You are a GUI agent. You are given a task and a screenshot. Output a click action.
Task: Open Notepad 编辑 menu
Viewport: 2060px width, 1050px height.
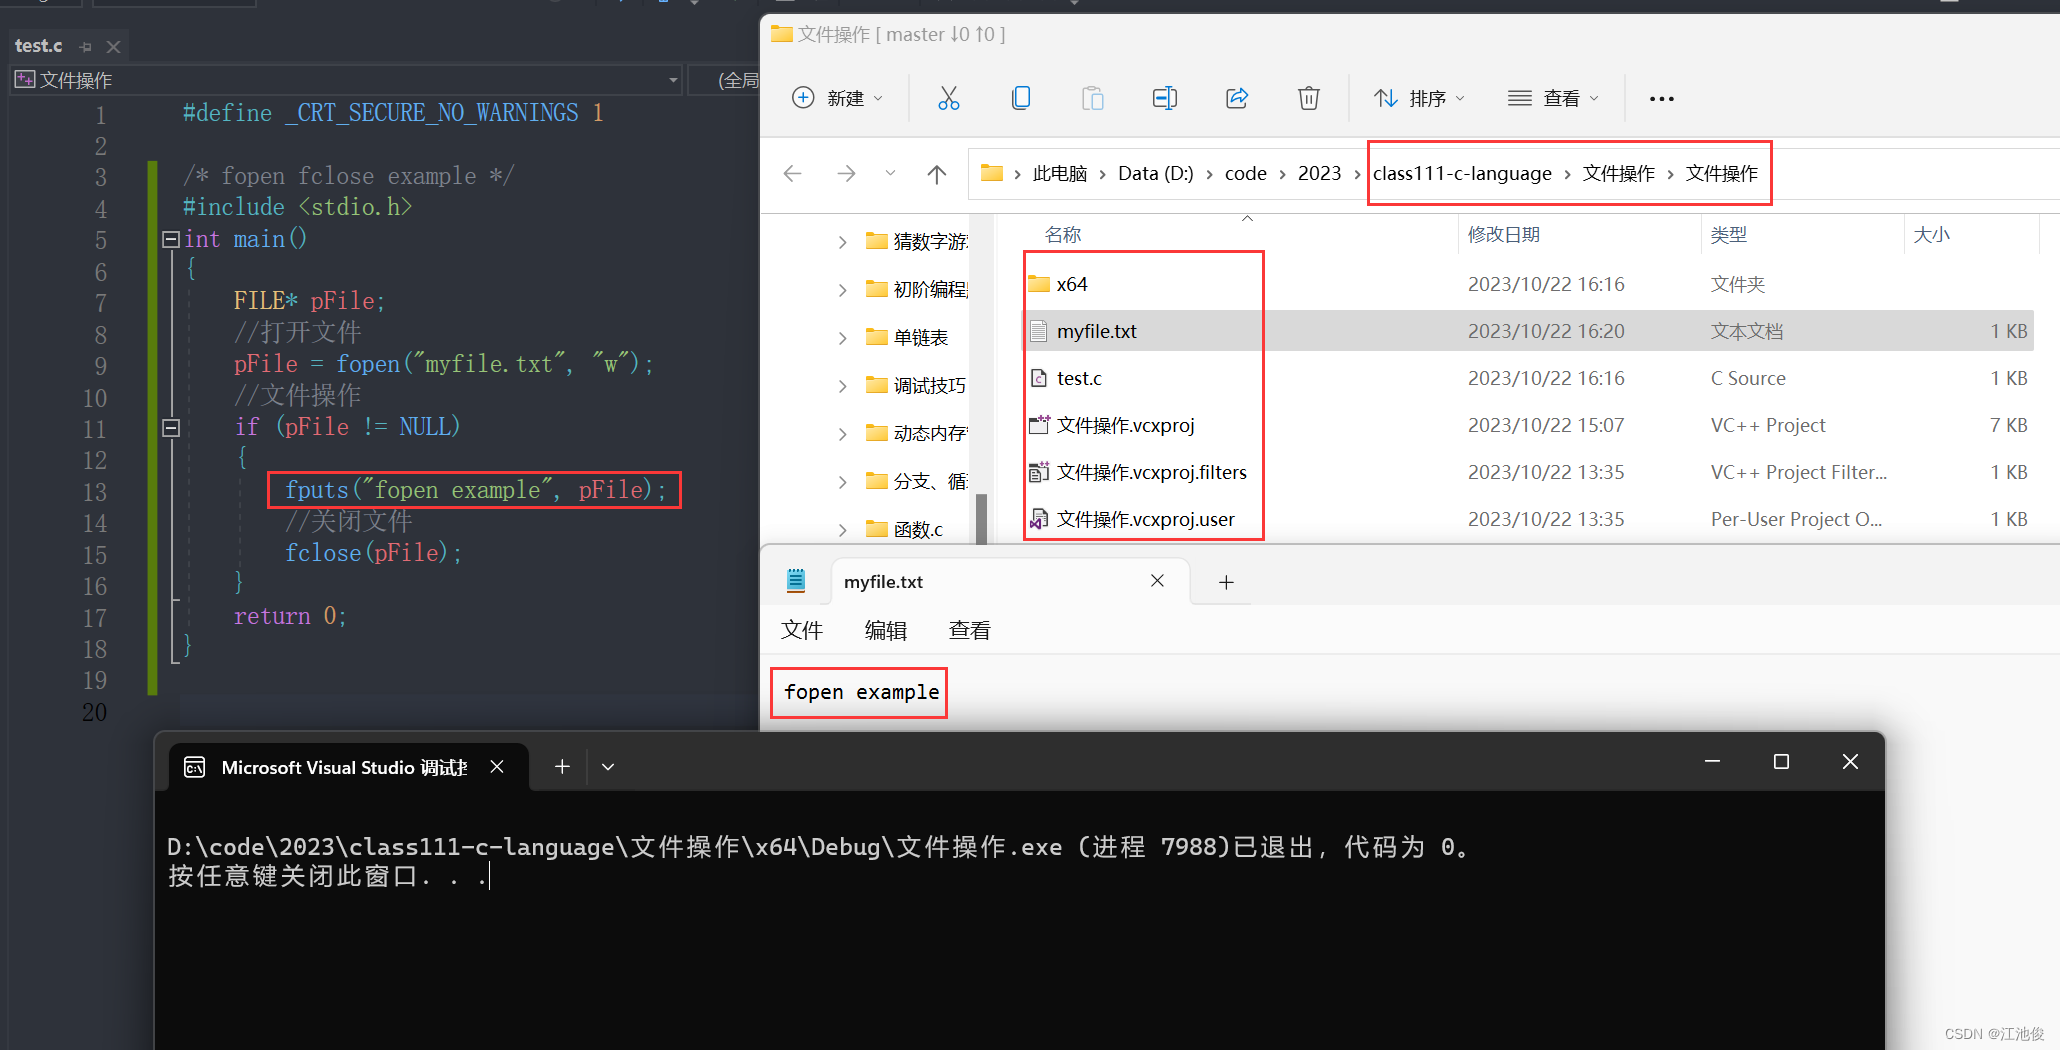click(885, 630)
